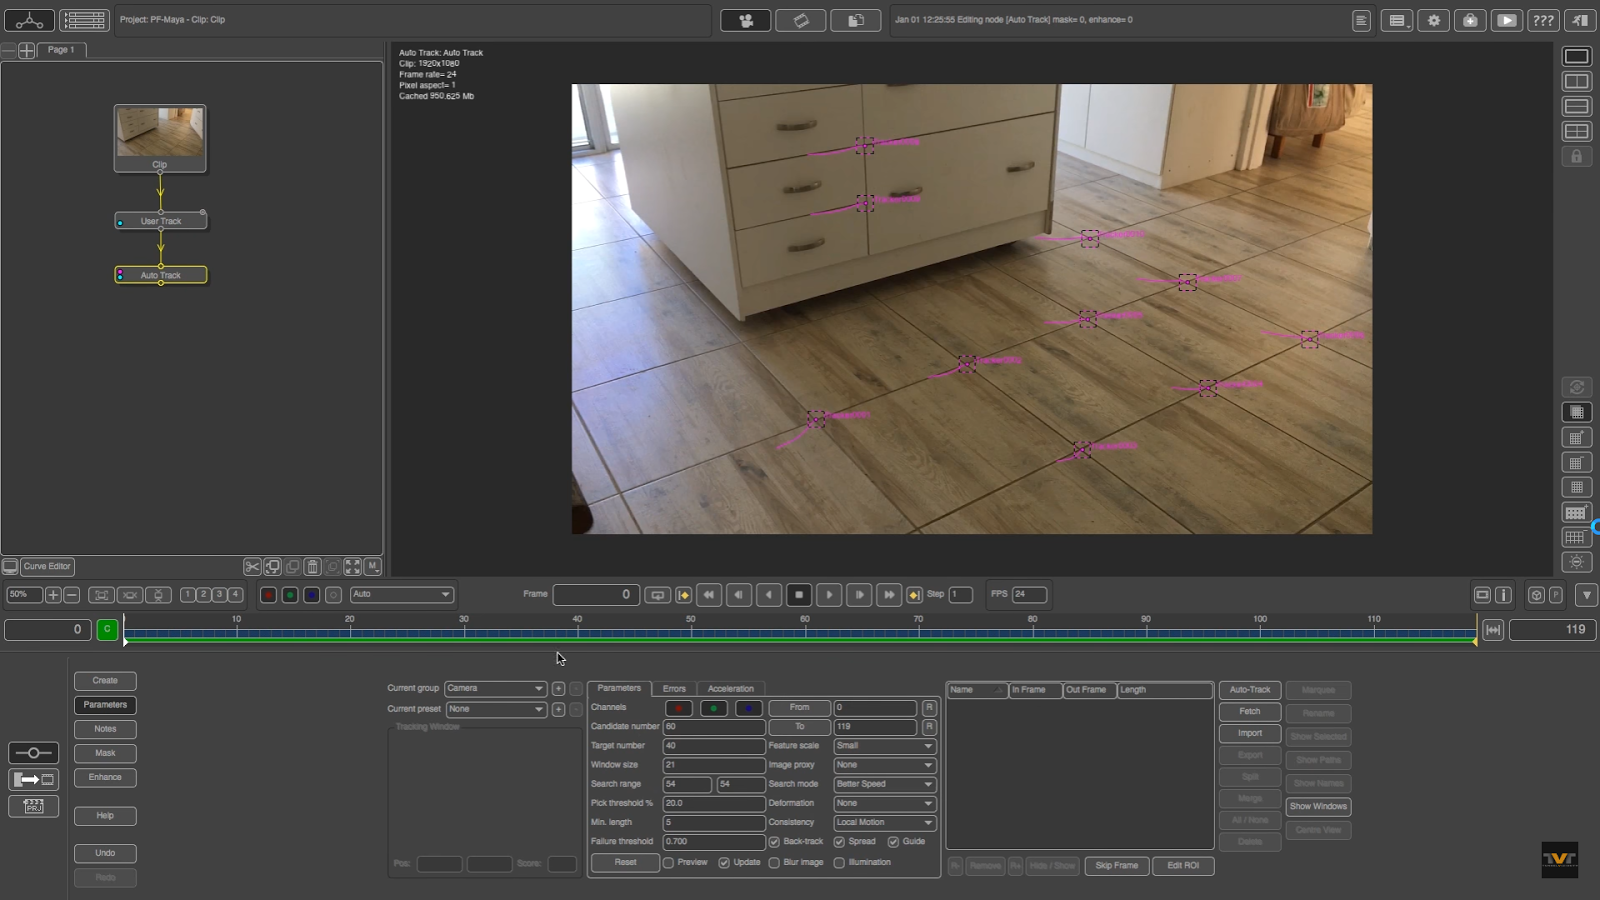Click the play-in-box icon in top bar

click(1506, 20)
